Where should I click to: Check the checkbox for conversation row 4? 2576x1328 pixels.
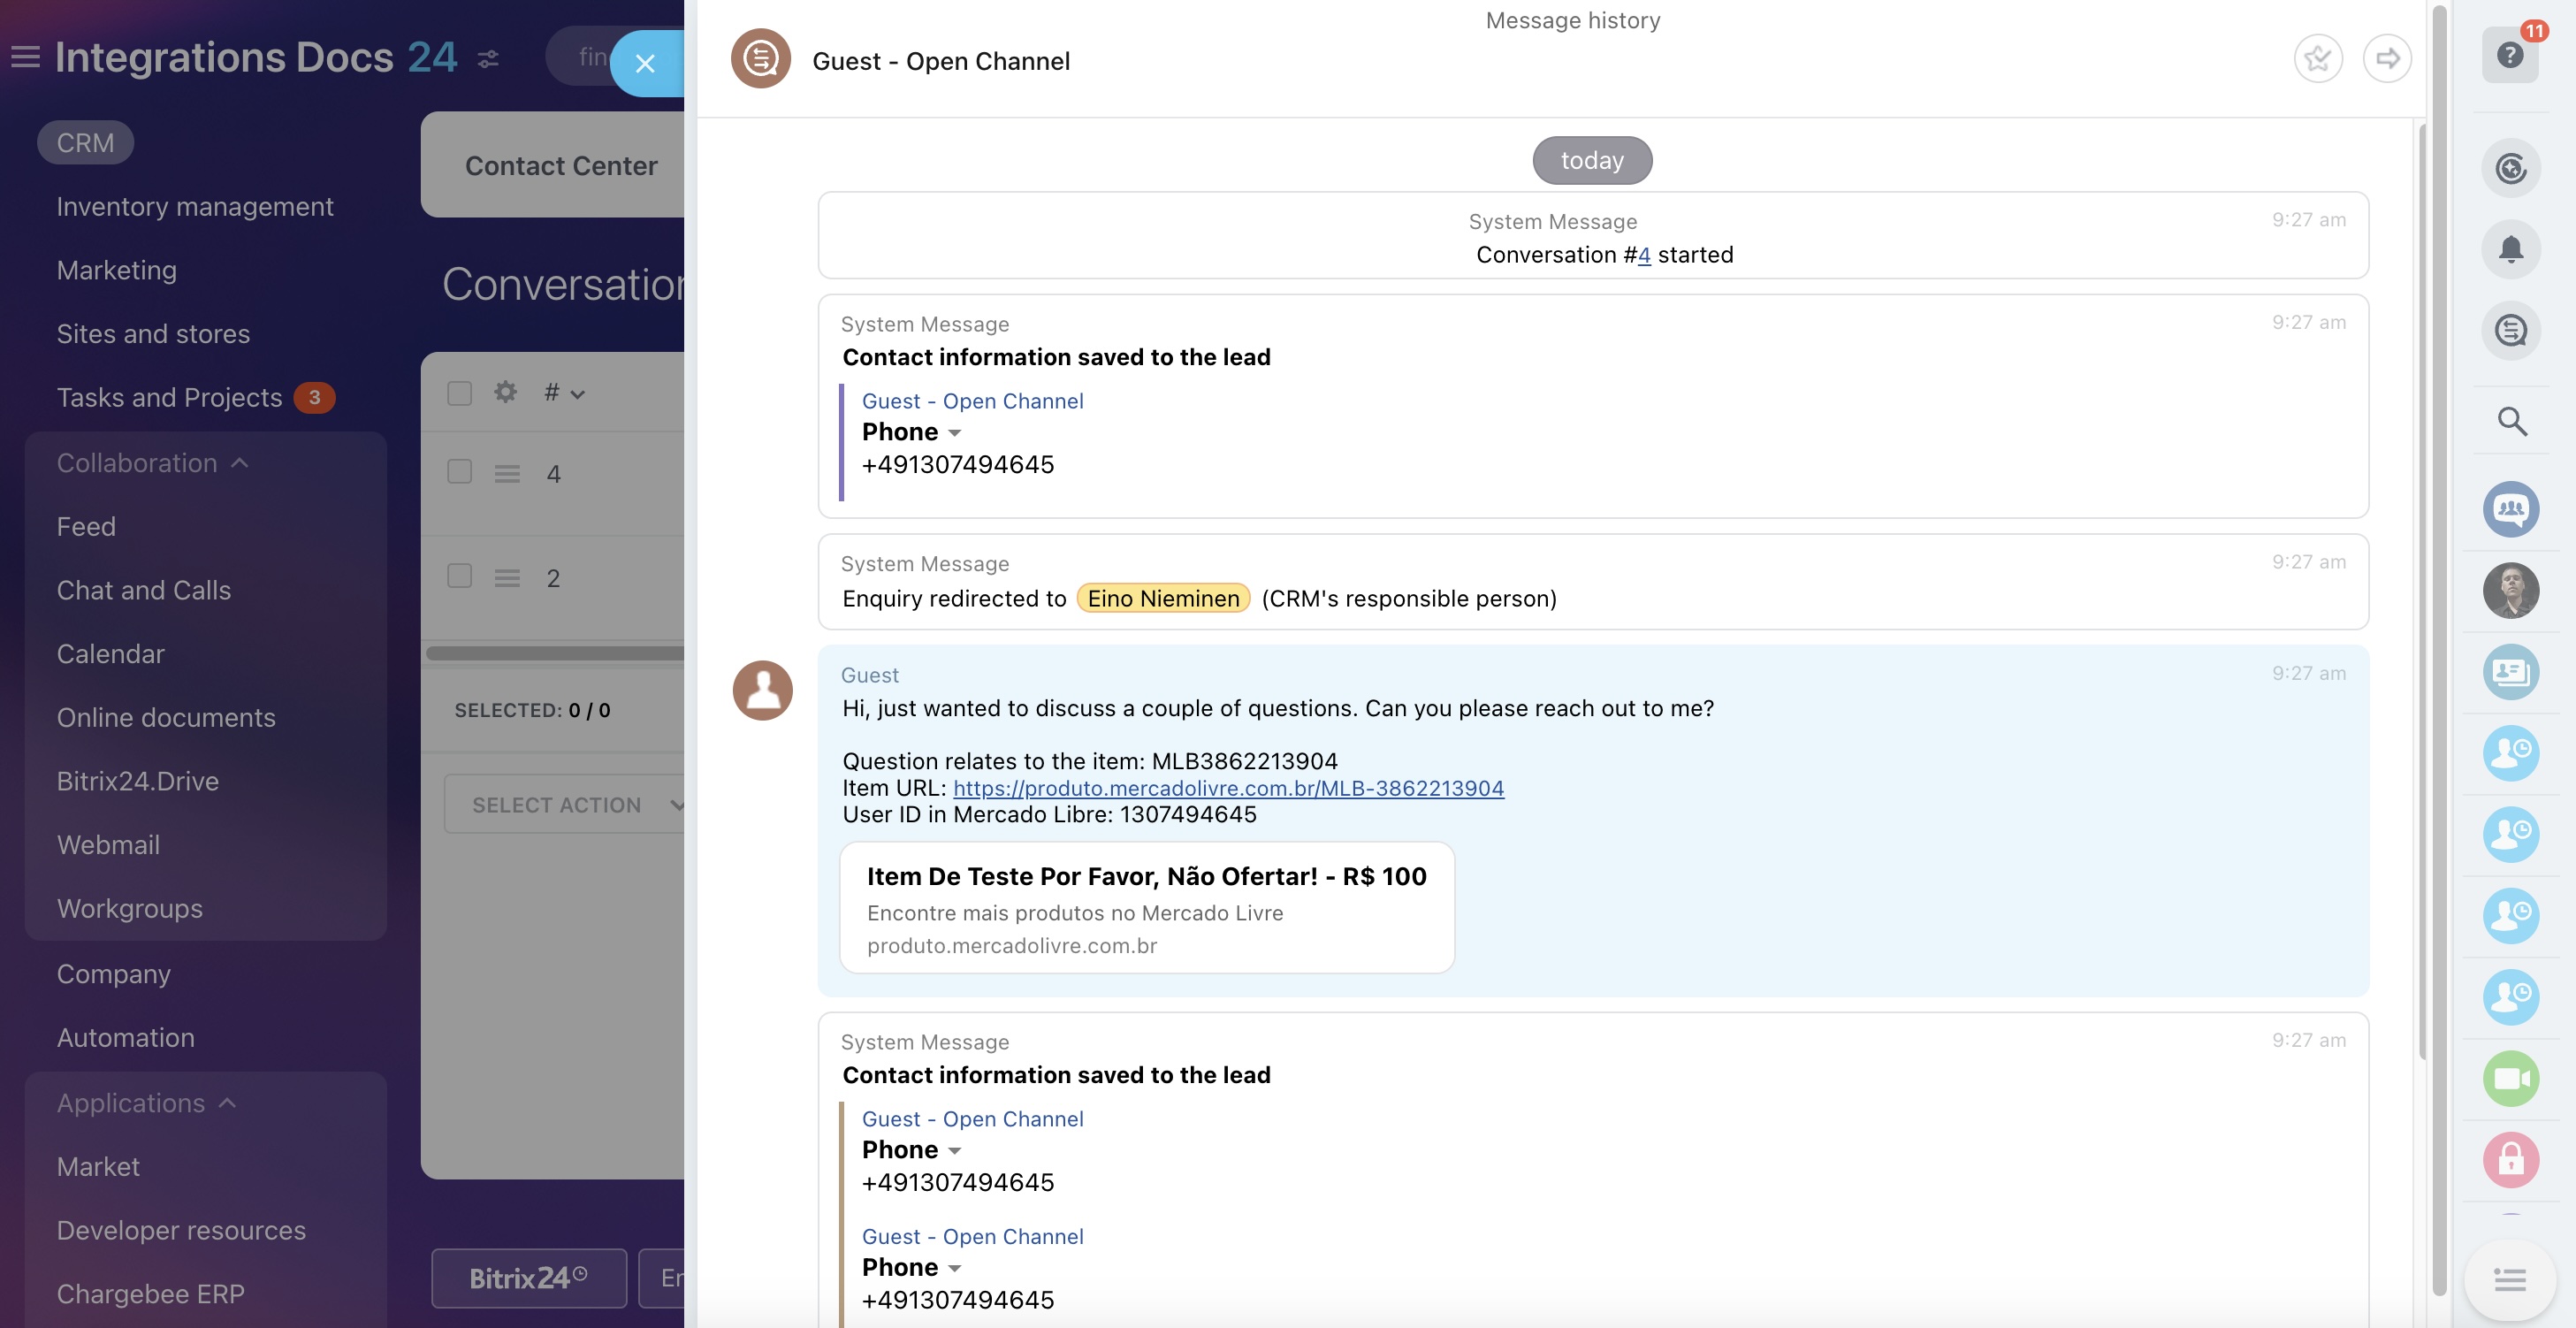459,472
